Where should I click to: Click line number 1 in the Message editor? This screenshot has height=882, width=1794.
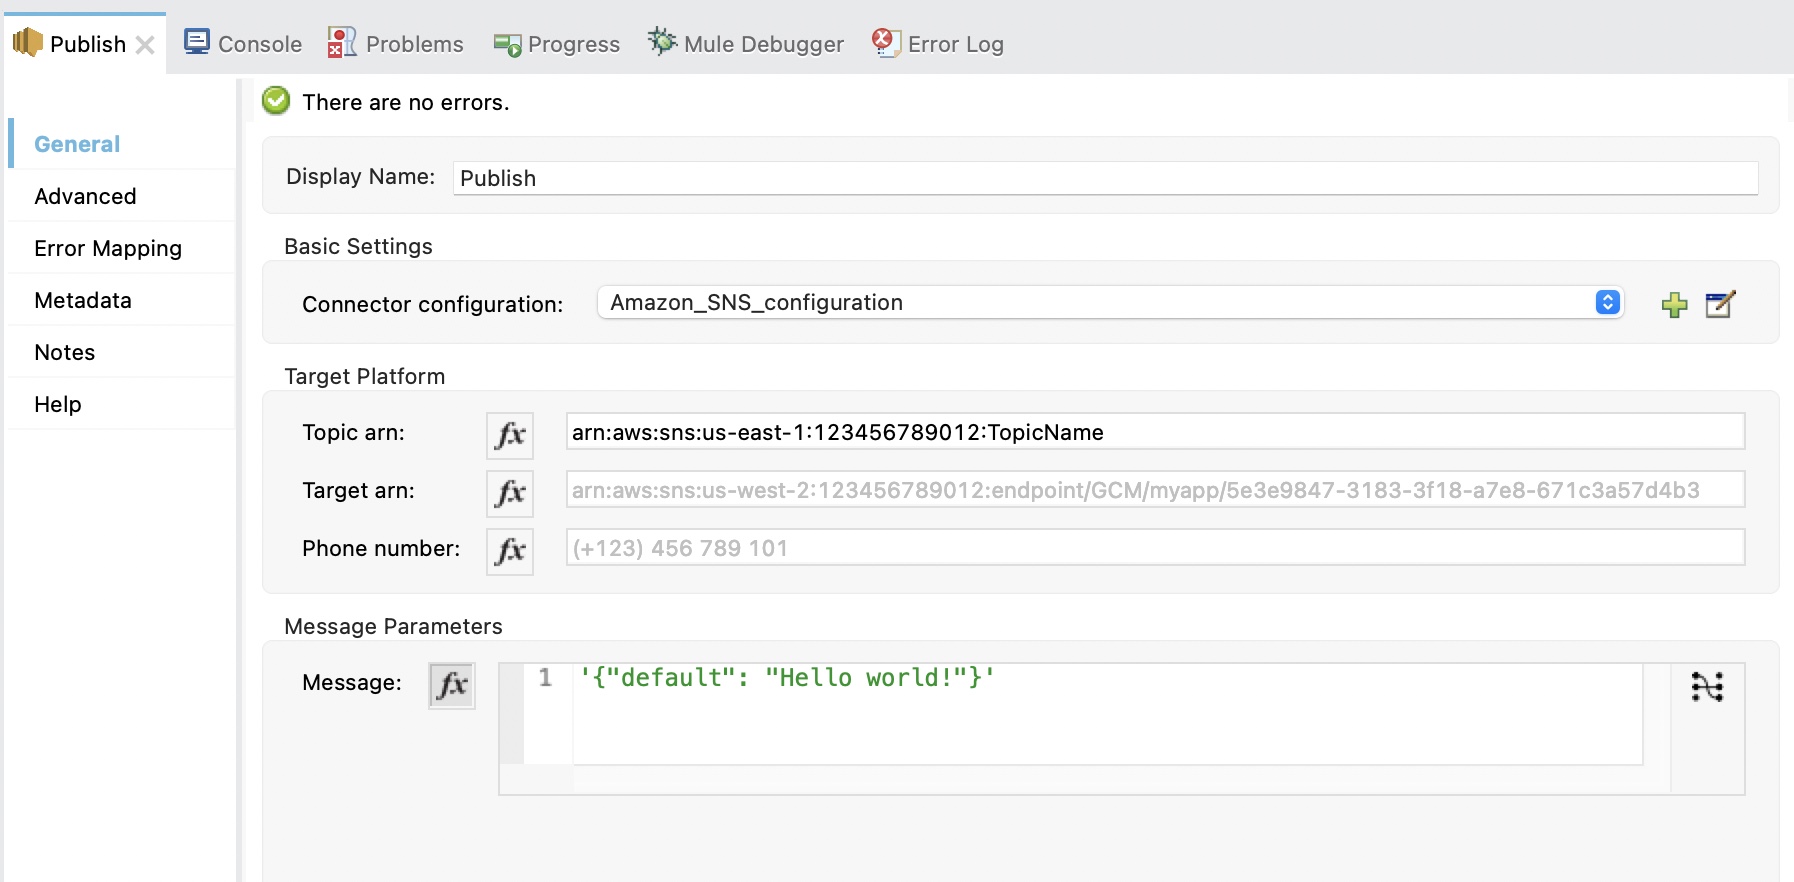(545, 678)
